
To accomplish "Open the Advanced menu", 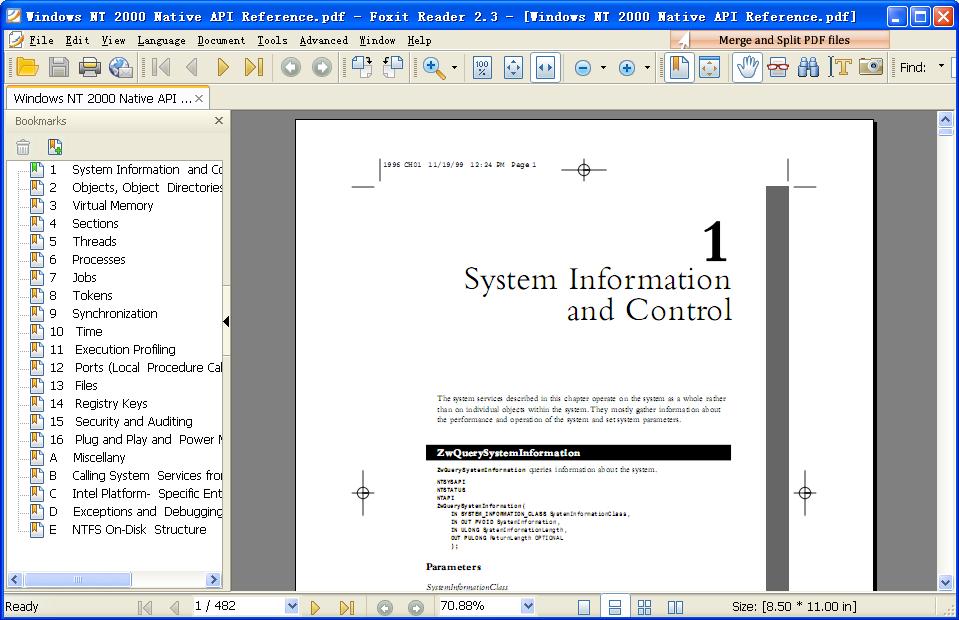I will coord(324,40).
